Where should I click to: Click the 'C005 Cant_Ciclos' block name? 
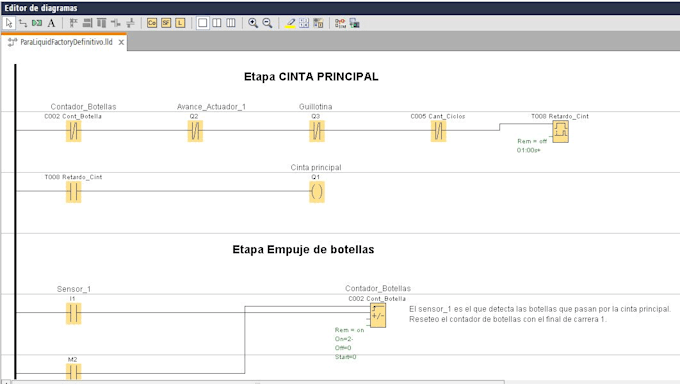(x=438, y=116)
